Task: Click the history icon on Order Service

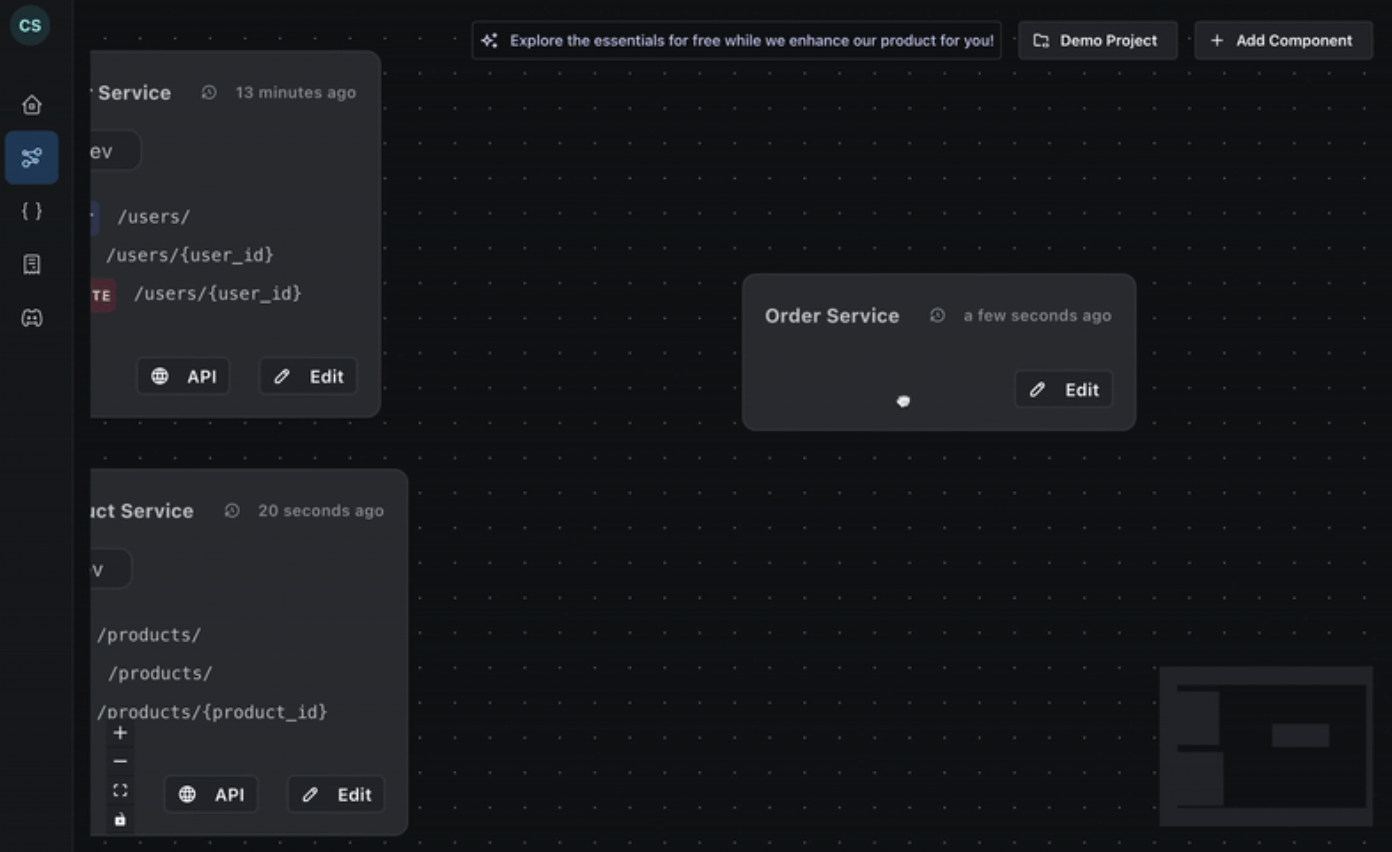Action: 937,316
